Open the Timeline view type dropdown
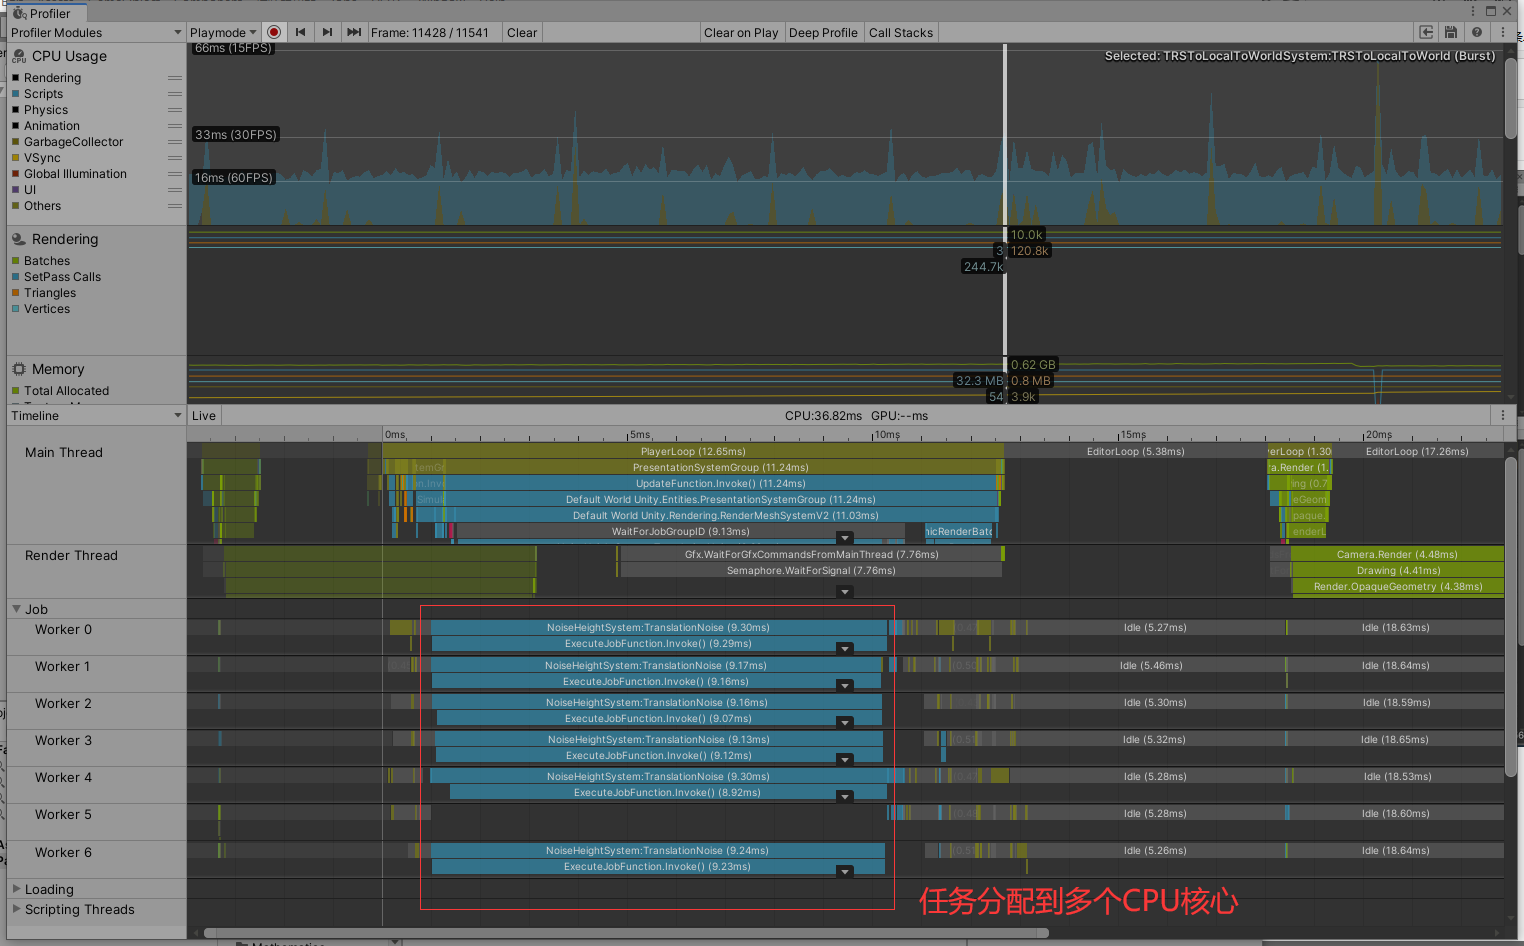 pos(96,415)
